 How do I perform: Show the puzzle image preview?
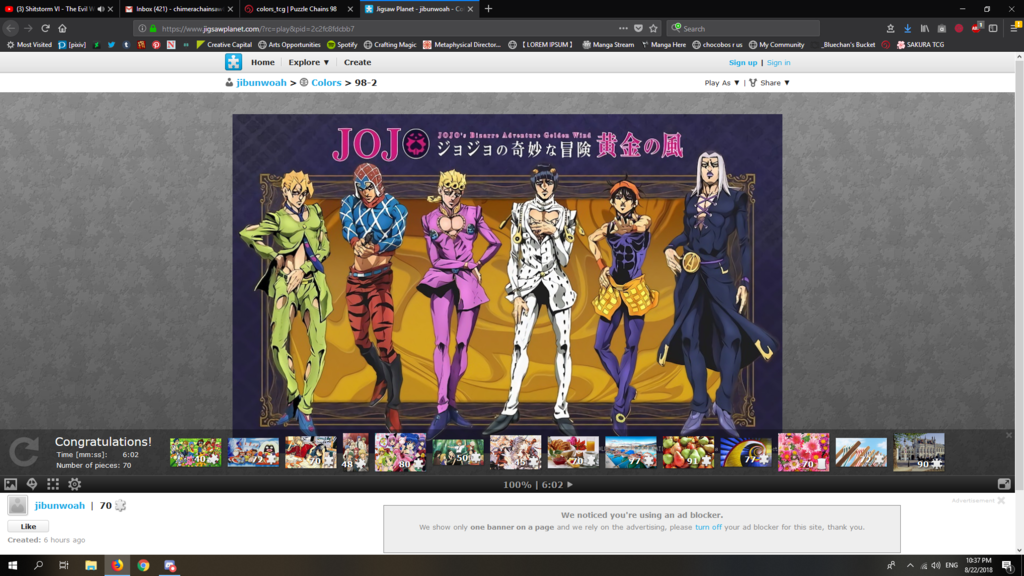pyautogui.click(x=10, y=484)
